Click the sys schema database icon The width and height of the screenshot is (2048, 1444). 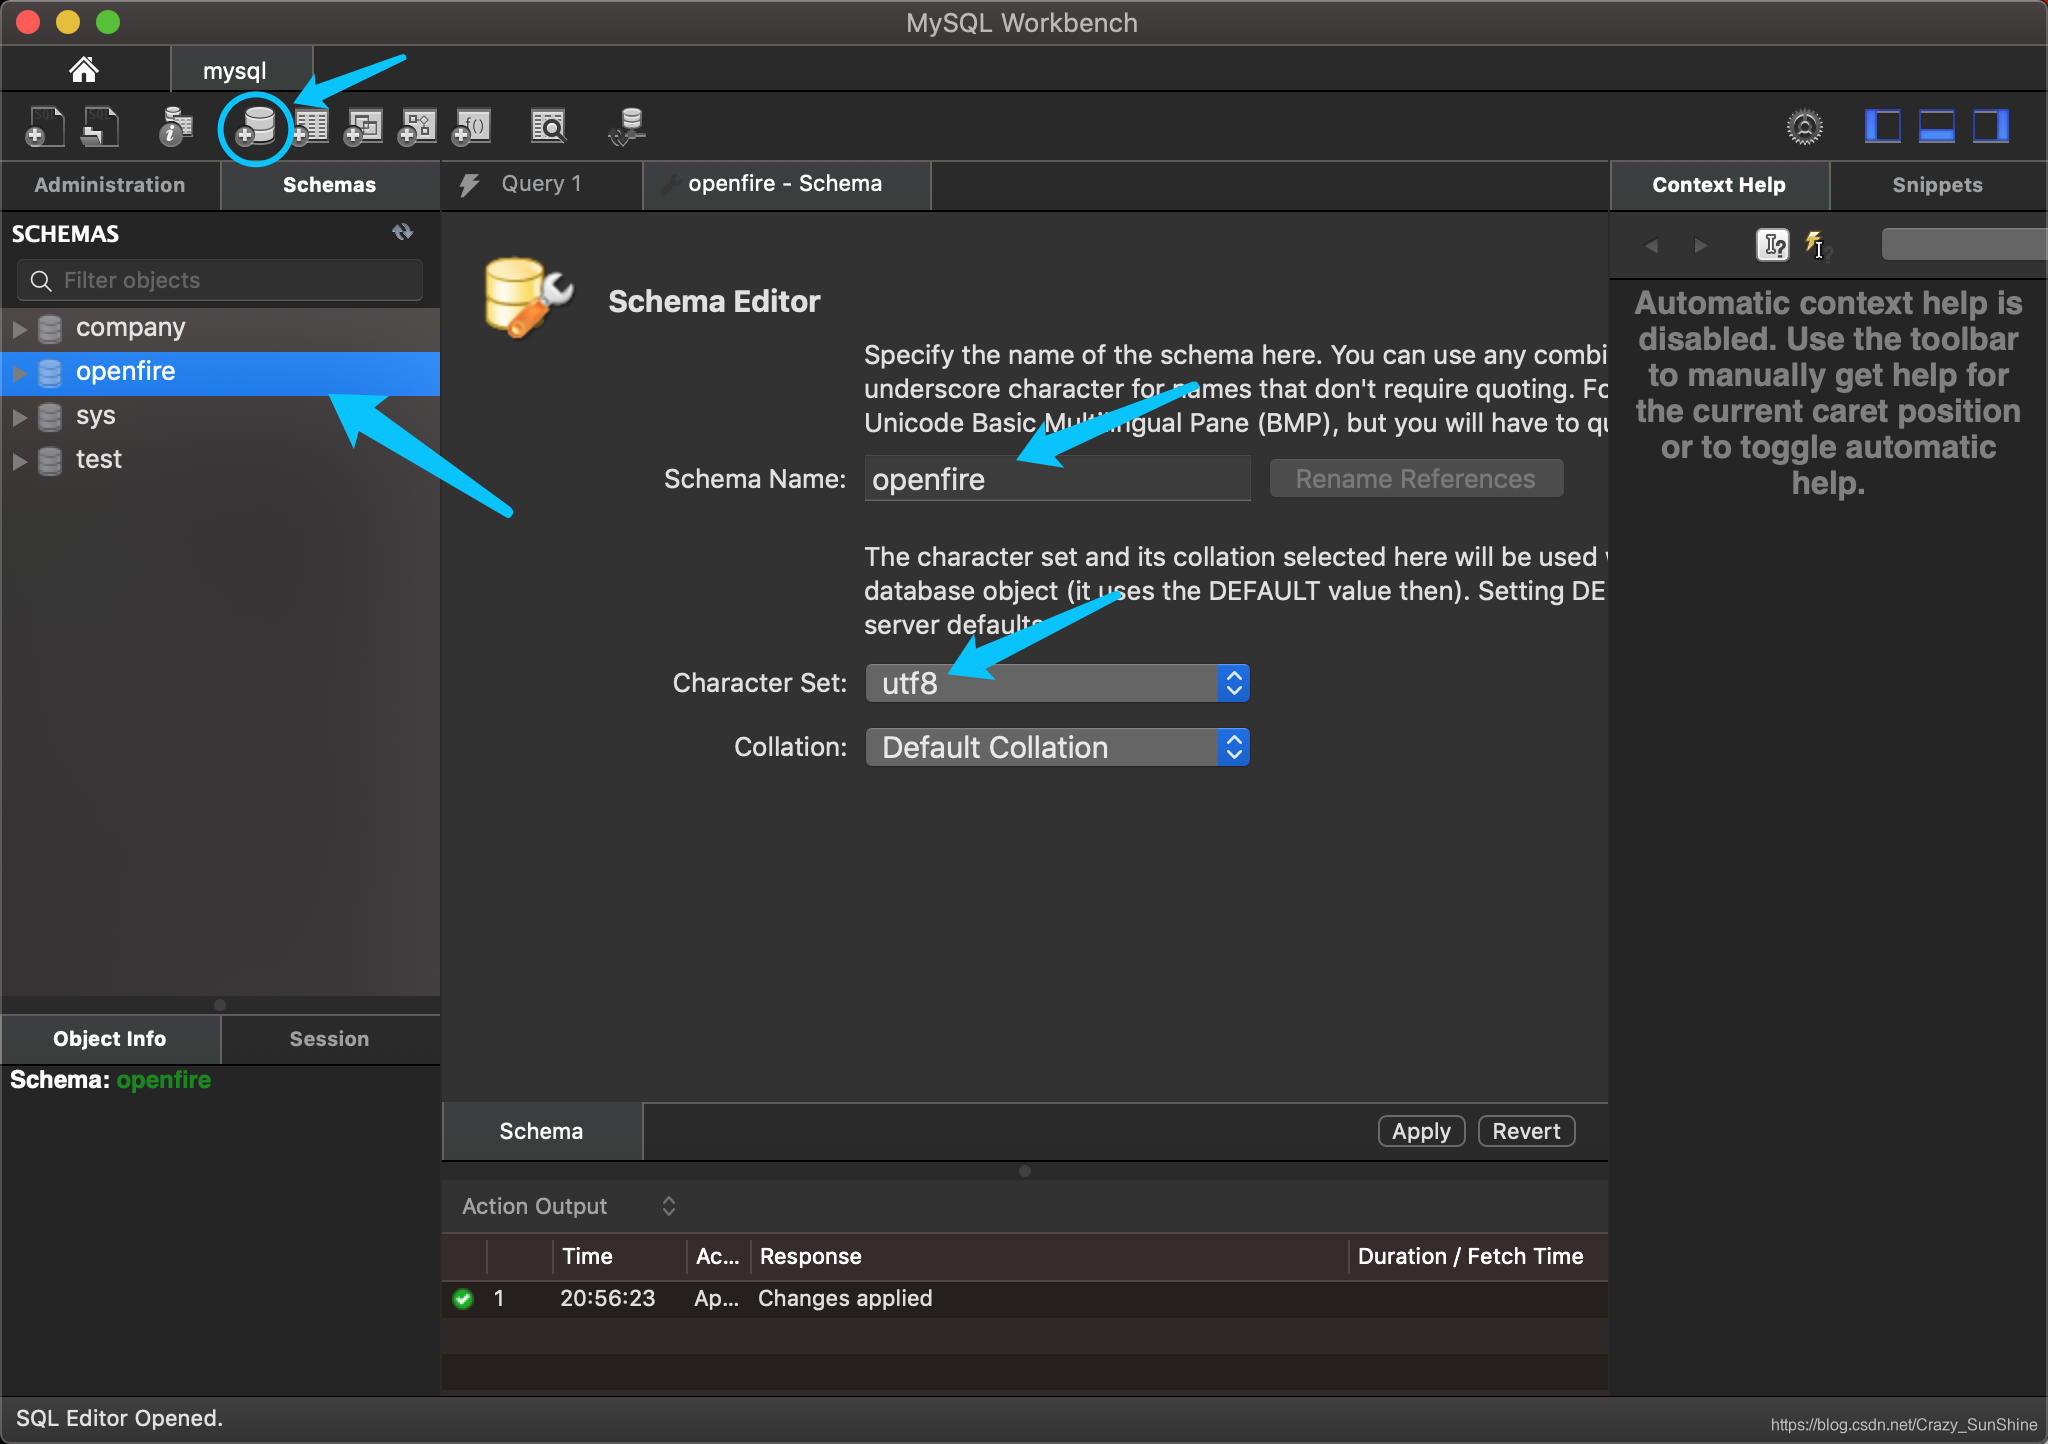[50, 416]
